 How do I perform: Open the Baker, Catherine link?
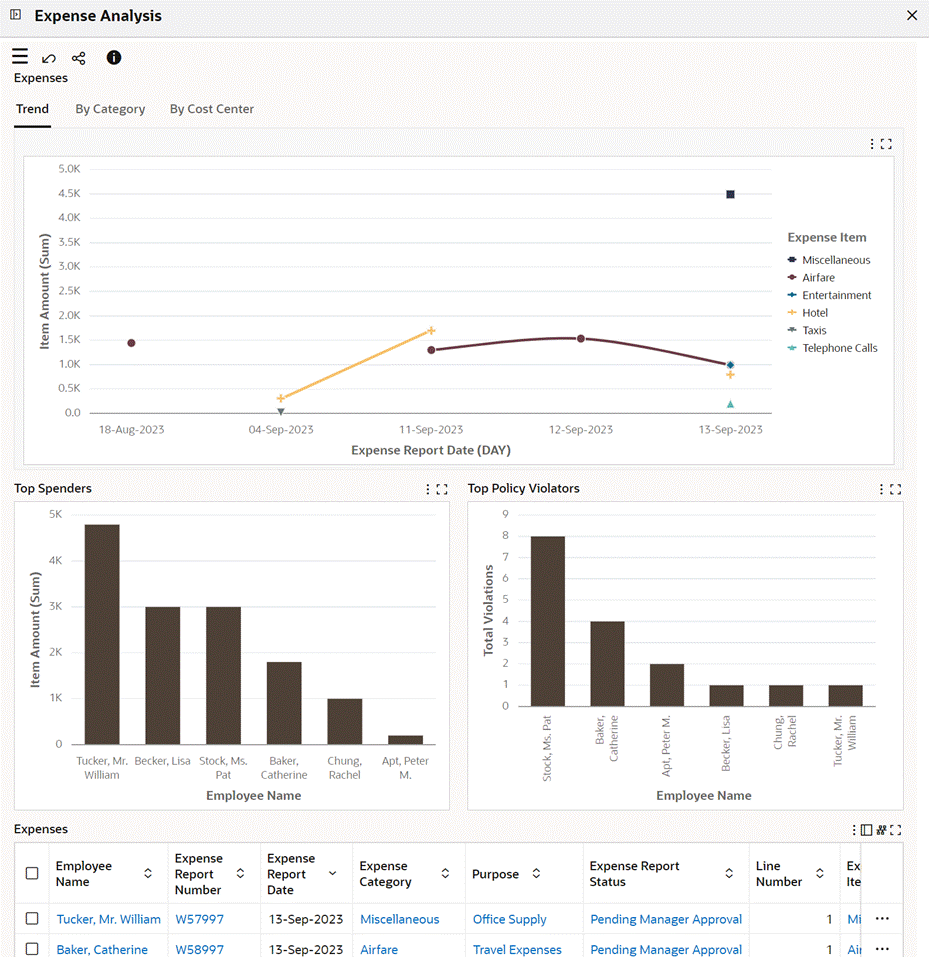click(102, 950)
